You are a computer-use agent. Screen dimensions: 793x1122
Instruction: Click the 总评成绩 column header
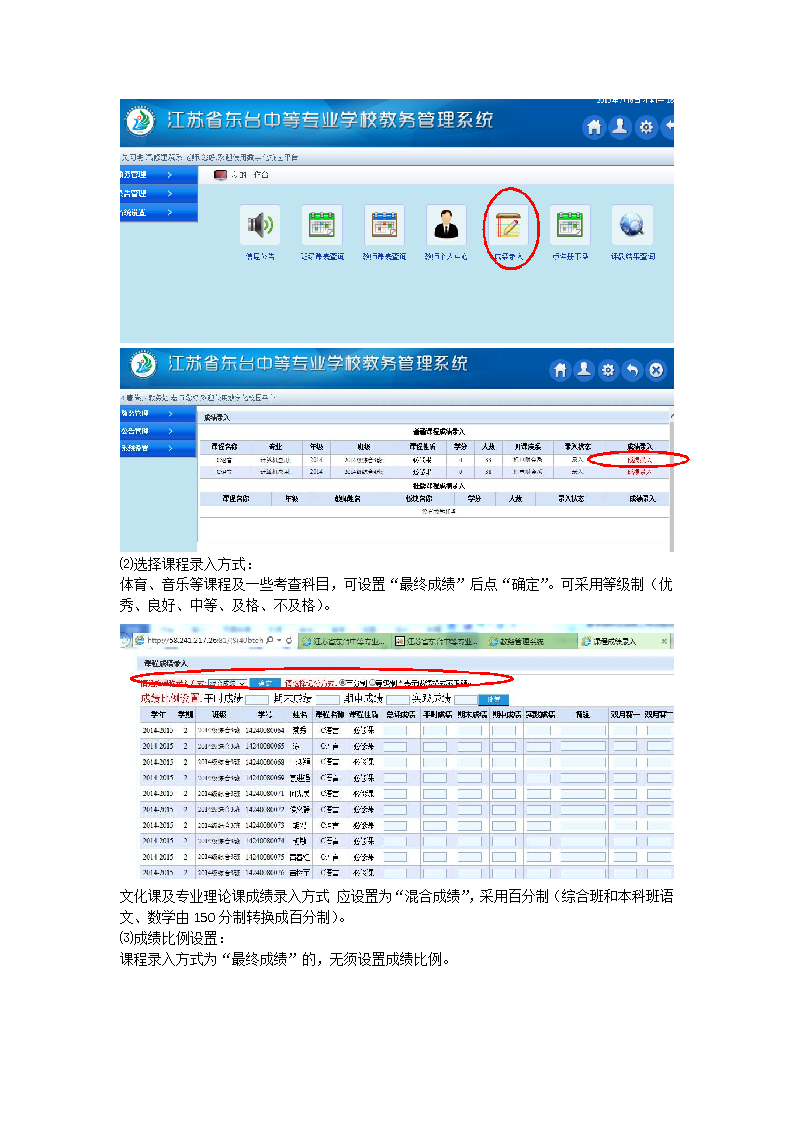coord(401,714)
